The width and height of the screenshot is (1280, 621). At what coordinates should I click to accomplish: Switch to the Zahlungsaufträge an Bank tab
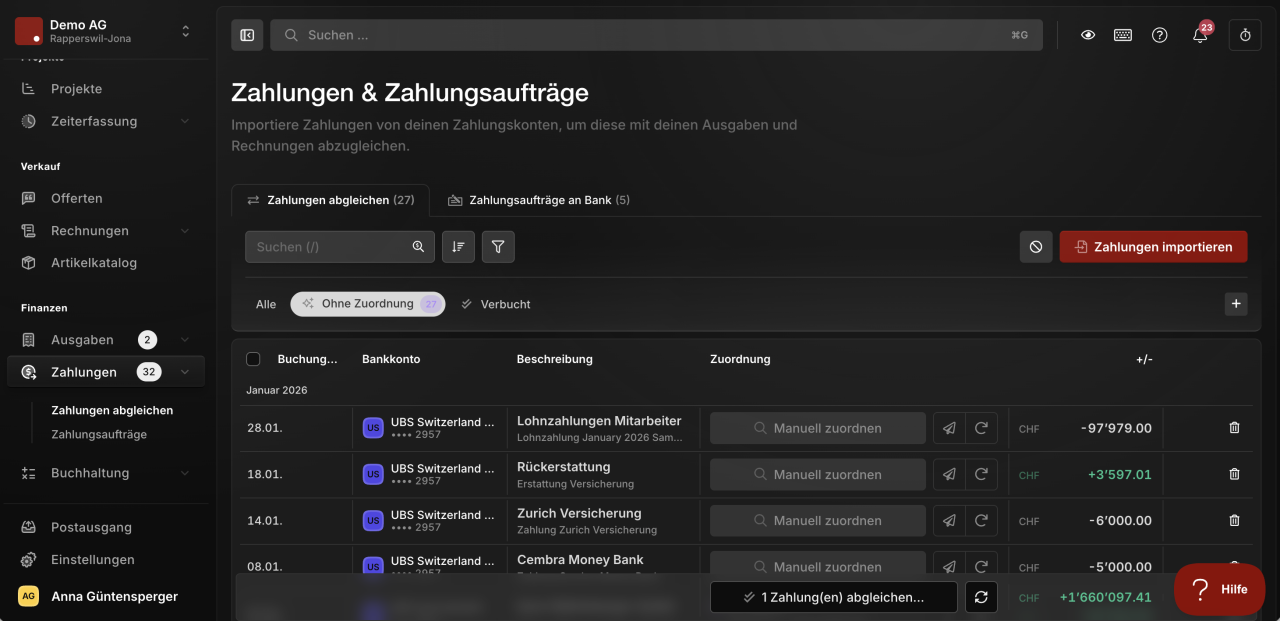(539, 200)
